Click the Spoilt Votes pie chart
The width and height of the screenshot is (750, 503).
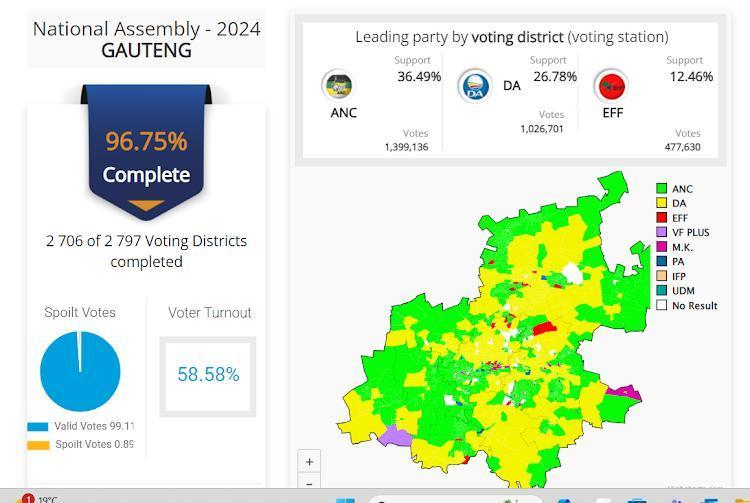point(80,371)
